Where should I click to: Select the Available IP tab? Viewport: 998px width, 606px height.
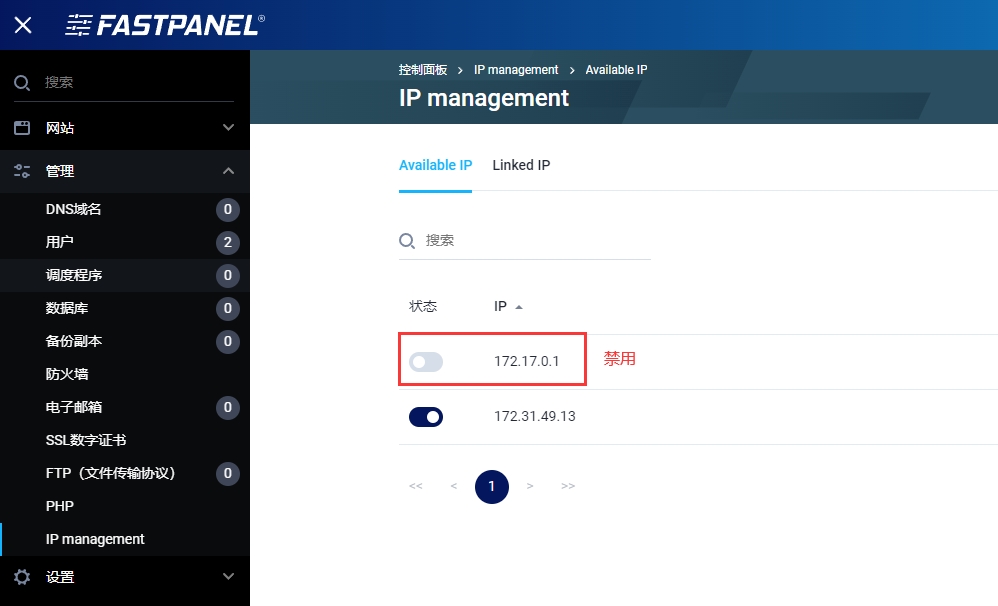[x=435, y=165]
